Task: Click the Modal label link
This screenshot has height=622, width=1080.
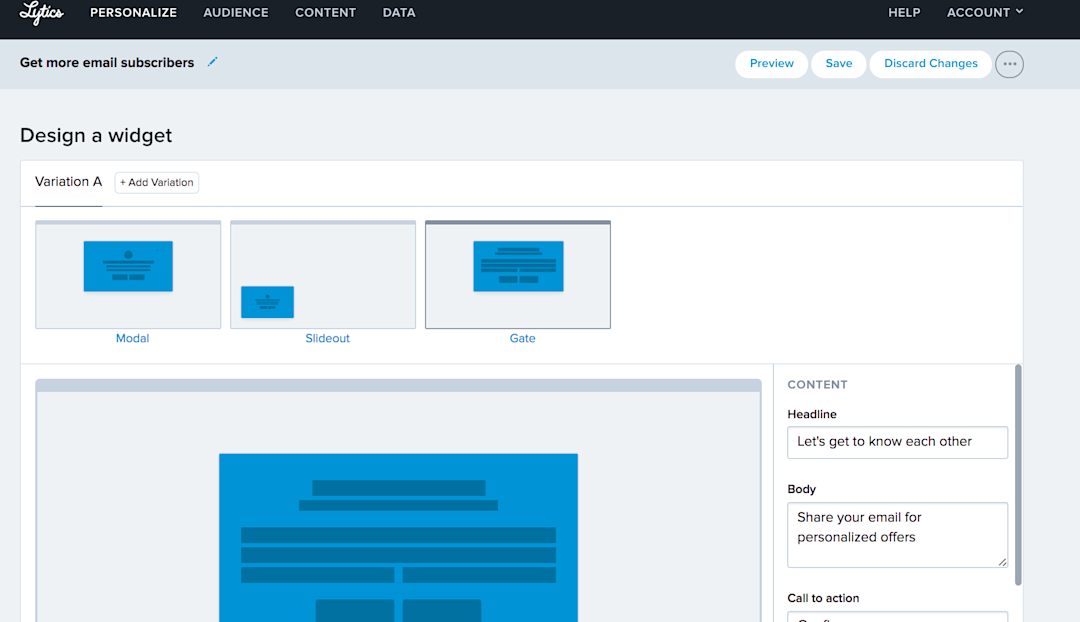Action: [132, 338]
